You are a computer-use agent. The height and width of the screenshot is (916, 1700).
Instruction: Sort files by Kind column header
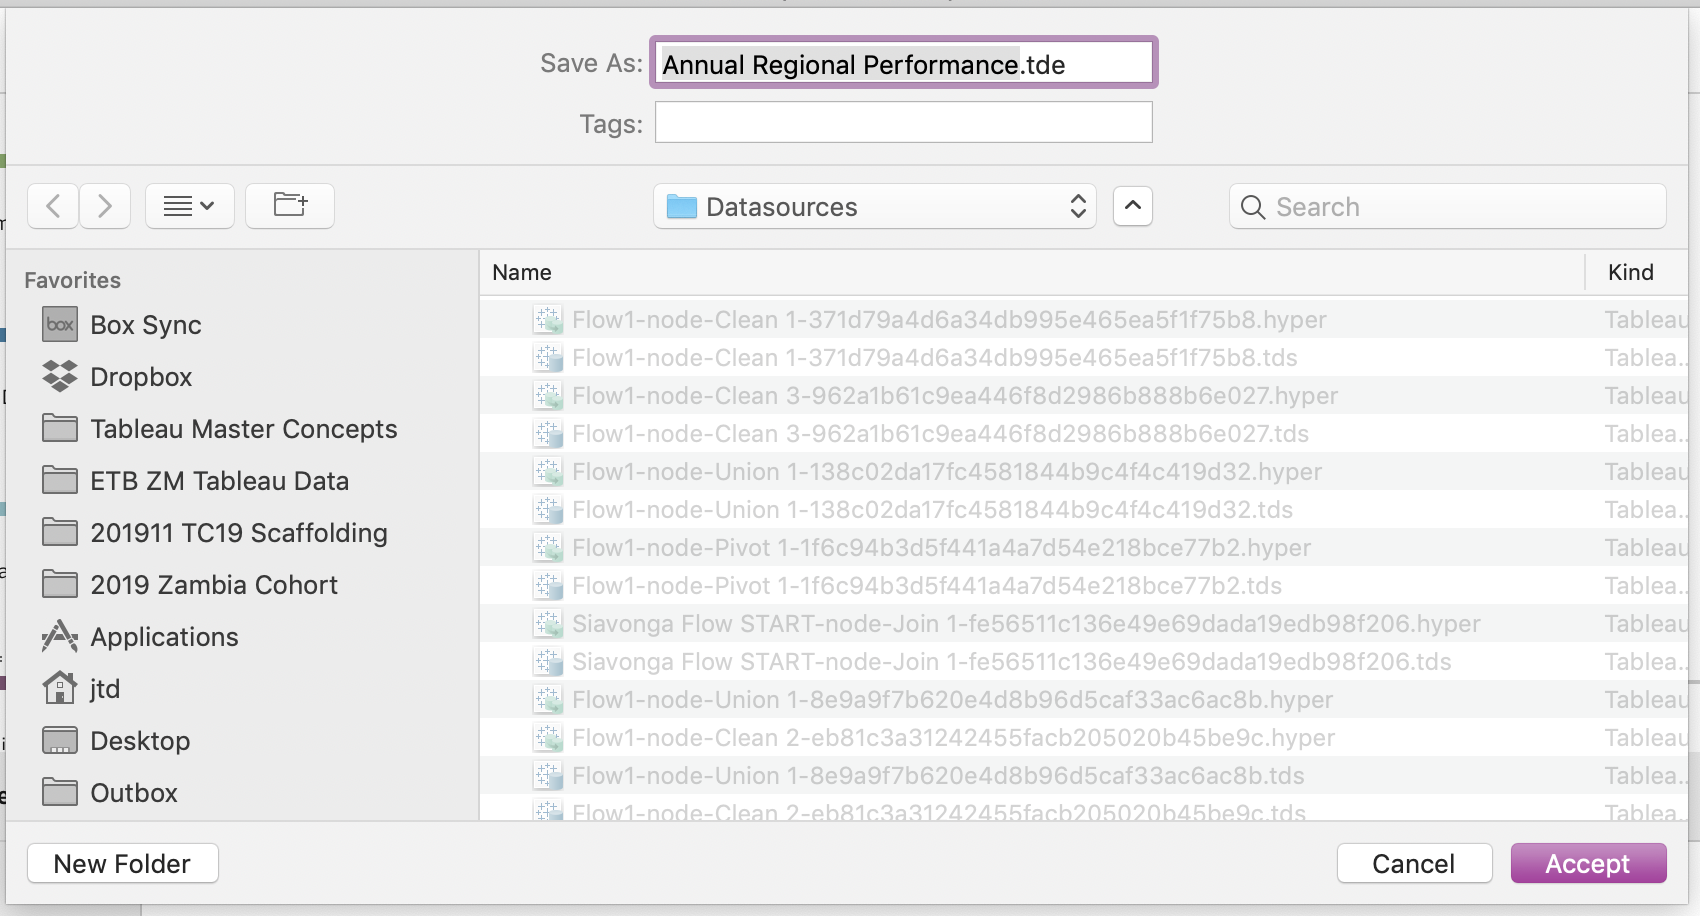(1630, 273)
